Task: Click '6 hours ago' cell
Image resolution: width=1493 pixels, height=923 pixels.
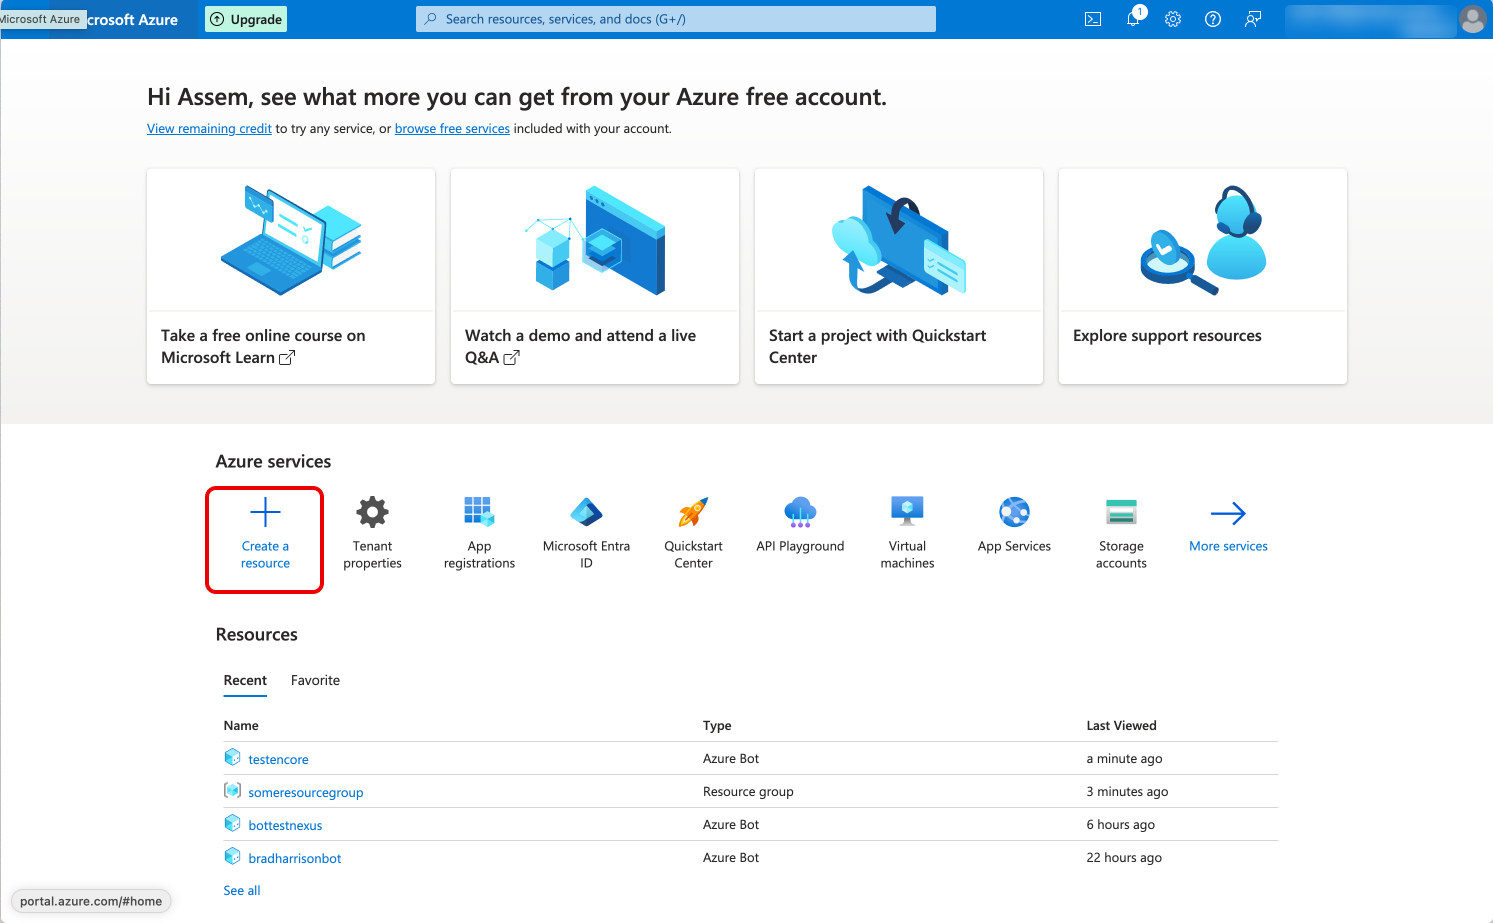Action: tap(1120, 824)
